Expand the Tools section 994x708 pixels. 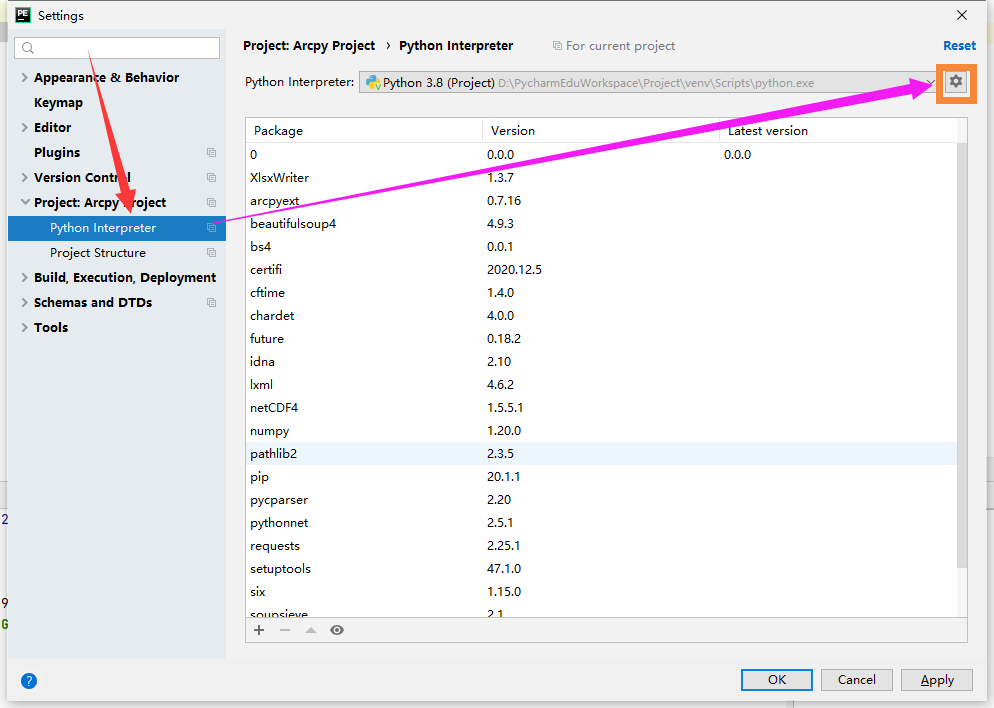pyautogui.click(x=25, y=328)
